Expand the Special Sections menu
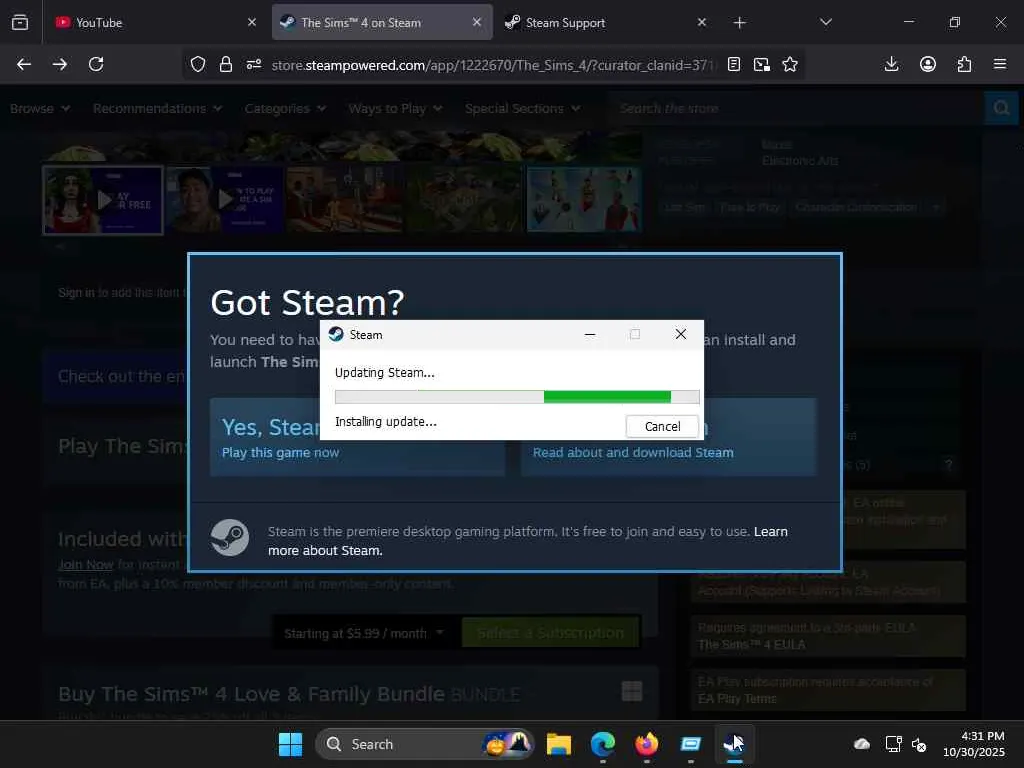 coord(522,108)
